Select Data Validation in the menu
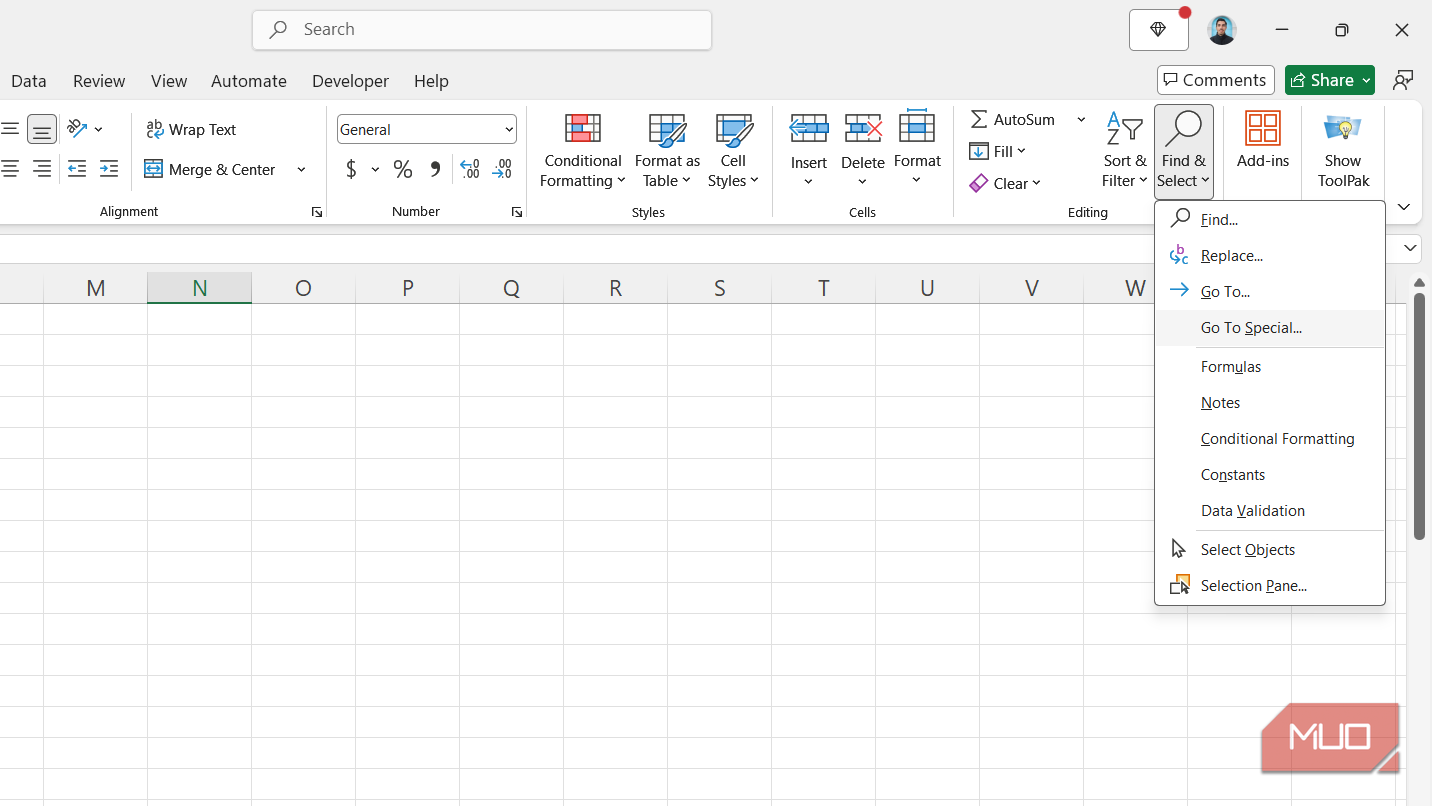 tap(1270, 511)
